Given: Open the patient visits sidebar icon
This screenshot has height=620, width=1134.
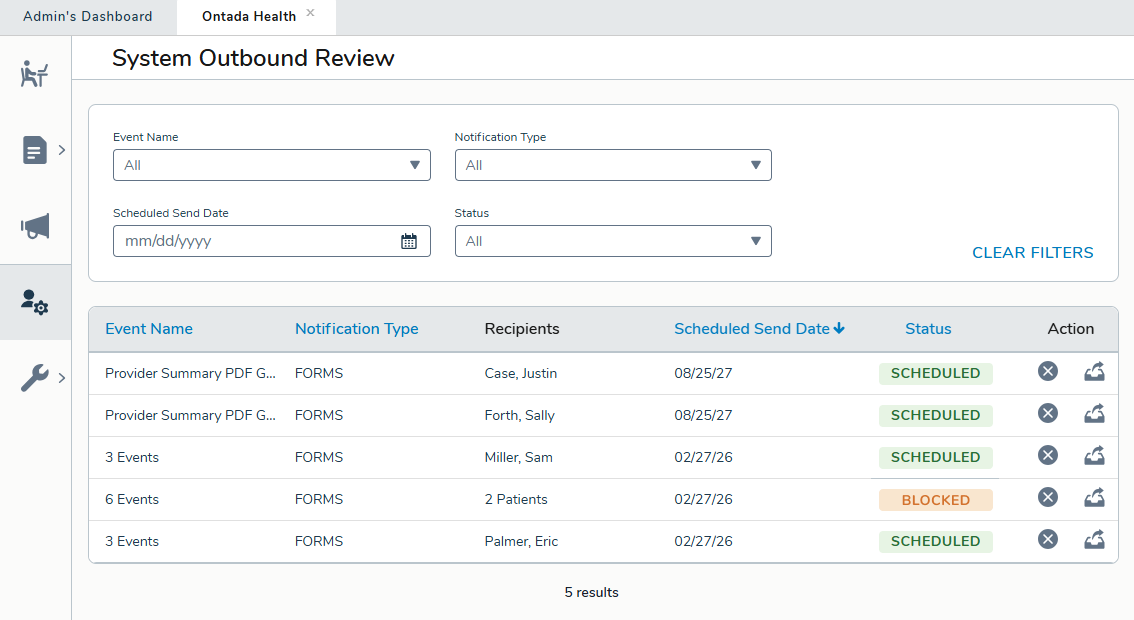Looking at the screenshot, I should click(x=34, y=73).
